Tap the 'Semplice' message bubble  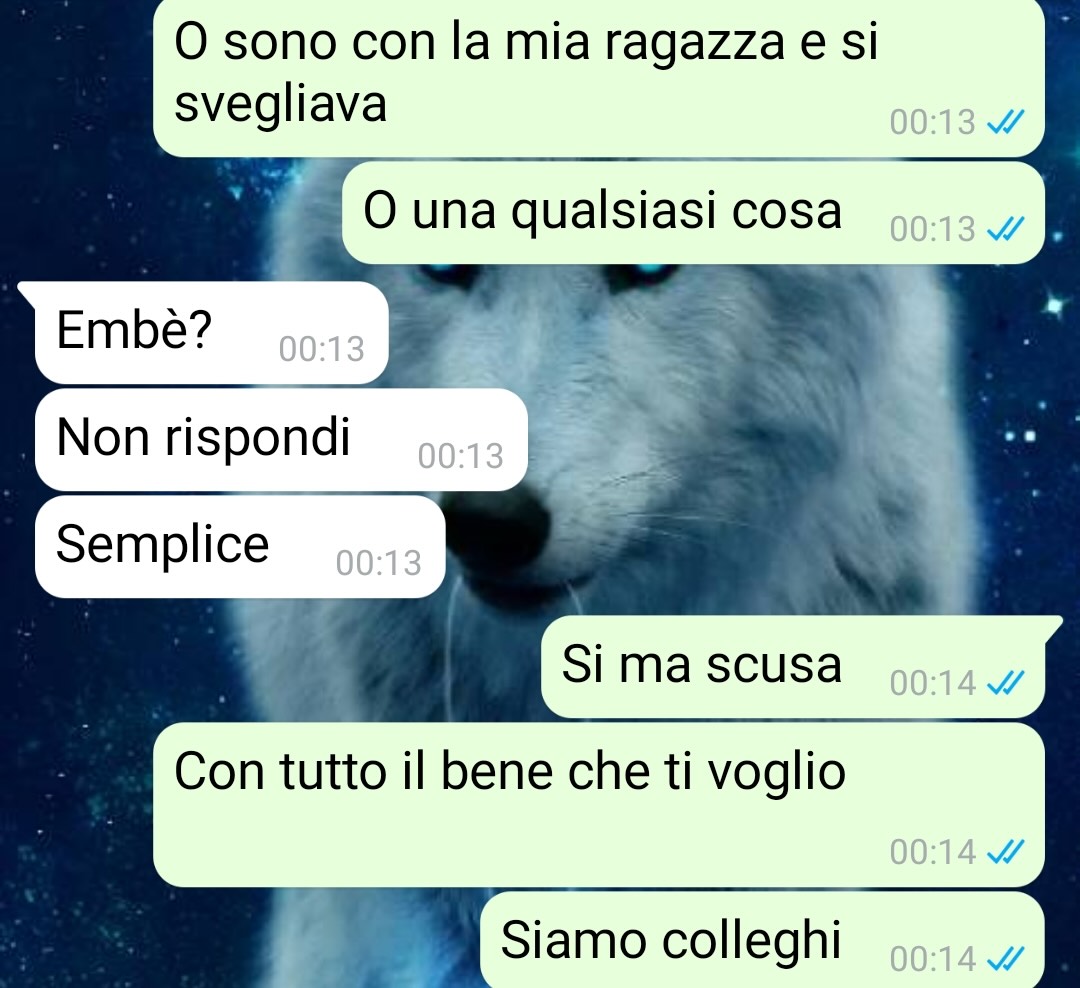point(240,546)
